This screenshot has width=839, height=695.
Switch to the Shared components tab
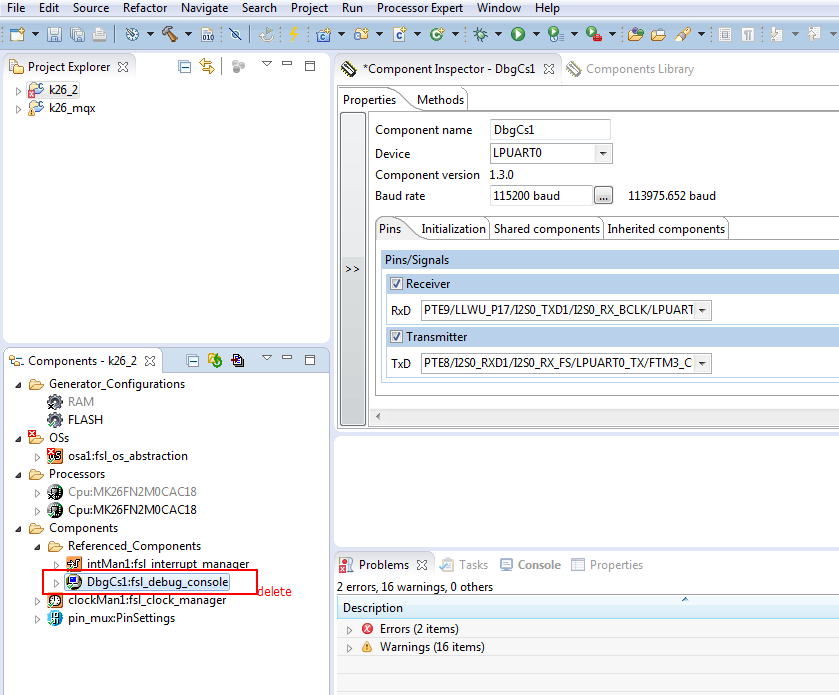[x=546, y=229]
